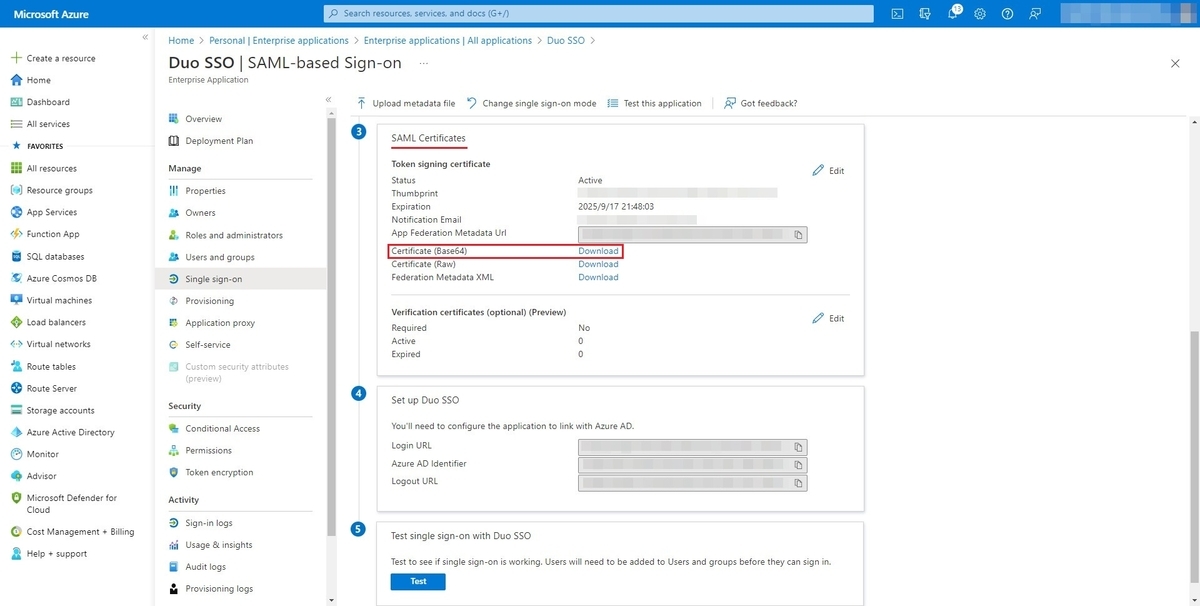The image size is (1200, 606).
Task: Open All services list
Action: [x=48, y=124]
